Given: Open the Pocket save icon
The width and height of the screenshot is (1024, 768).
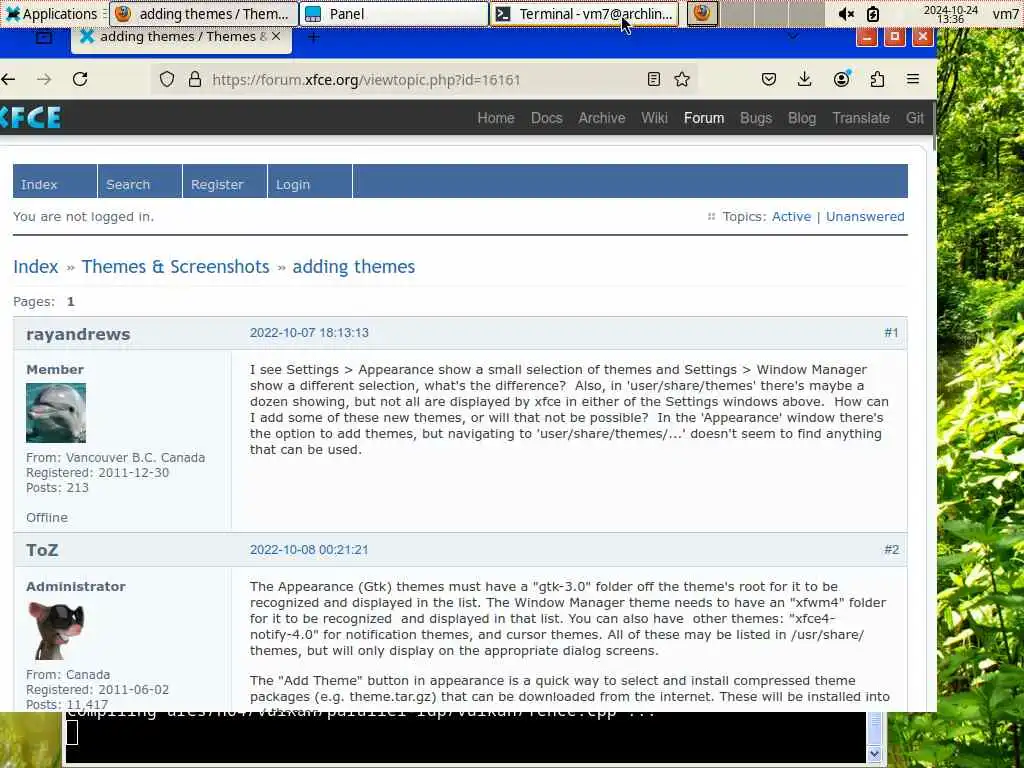Looking at the screenshot, I should [769, 80].
